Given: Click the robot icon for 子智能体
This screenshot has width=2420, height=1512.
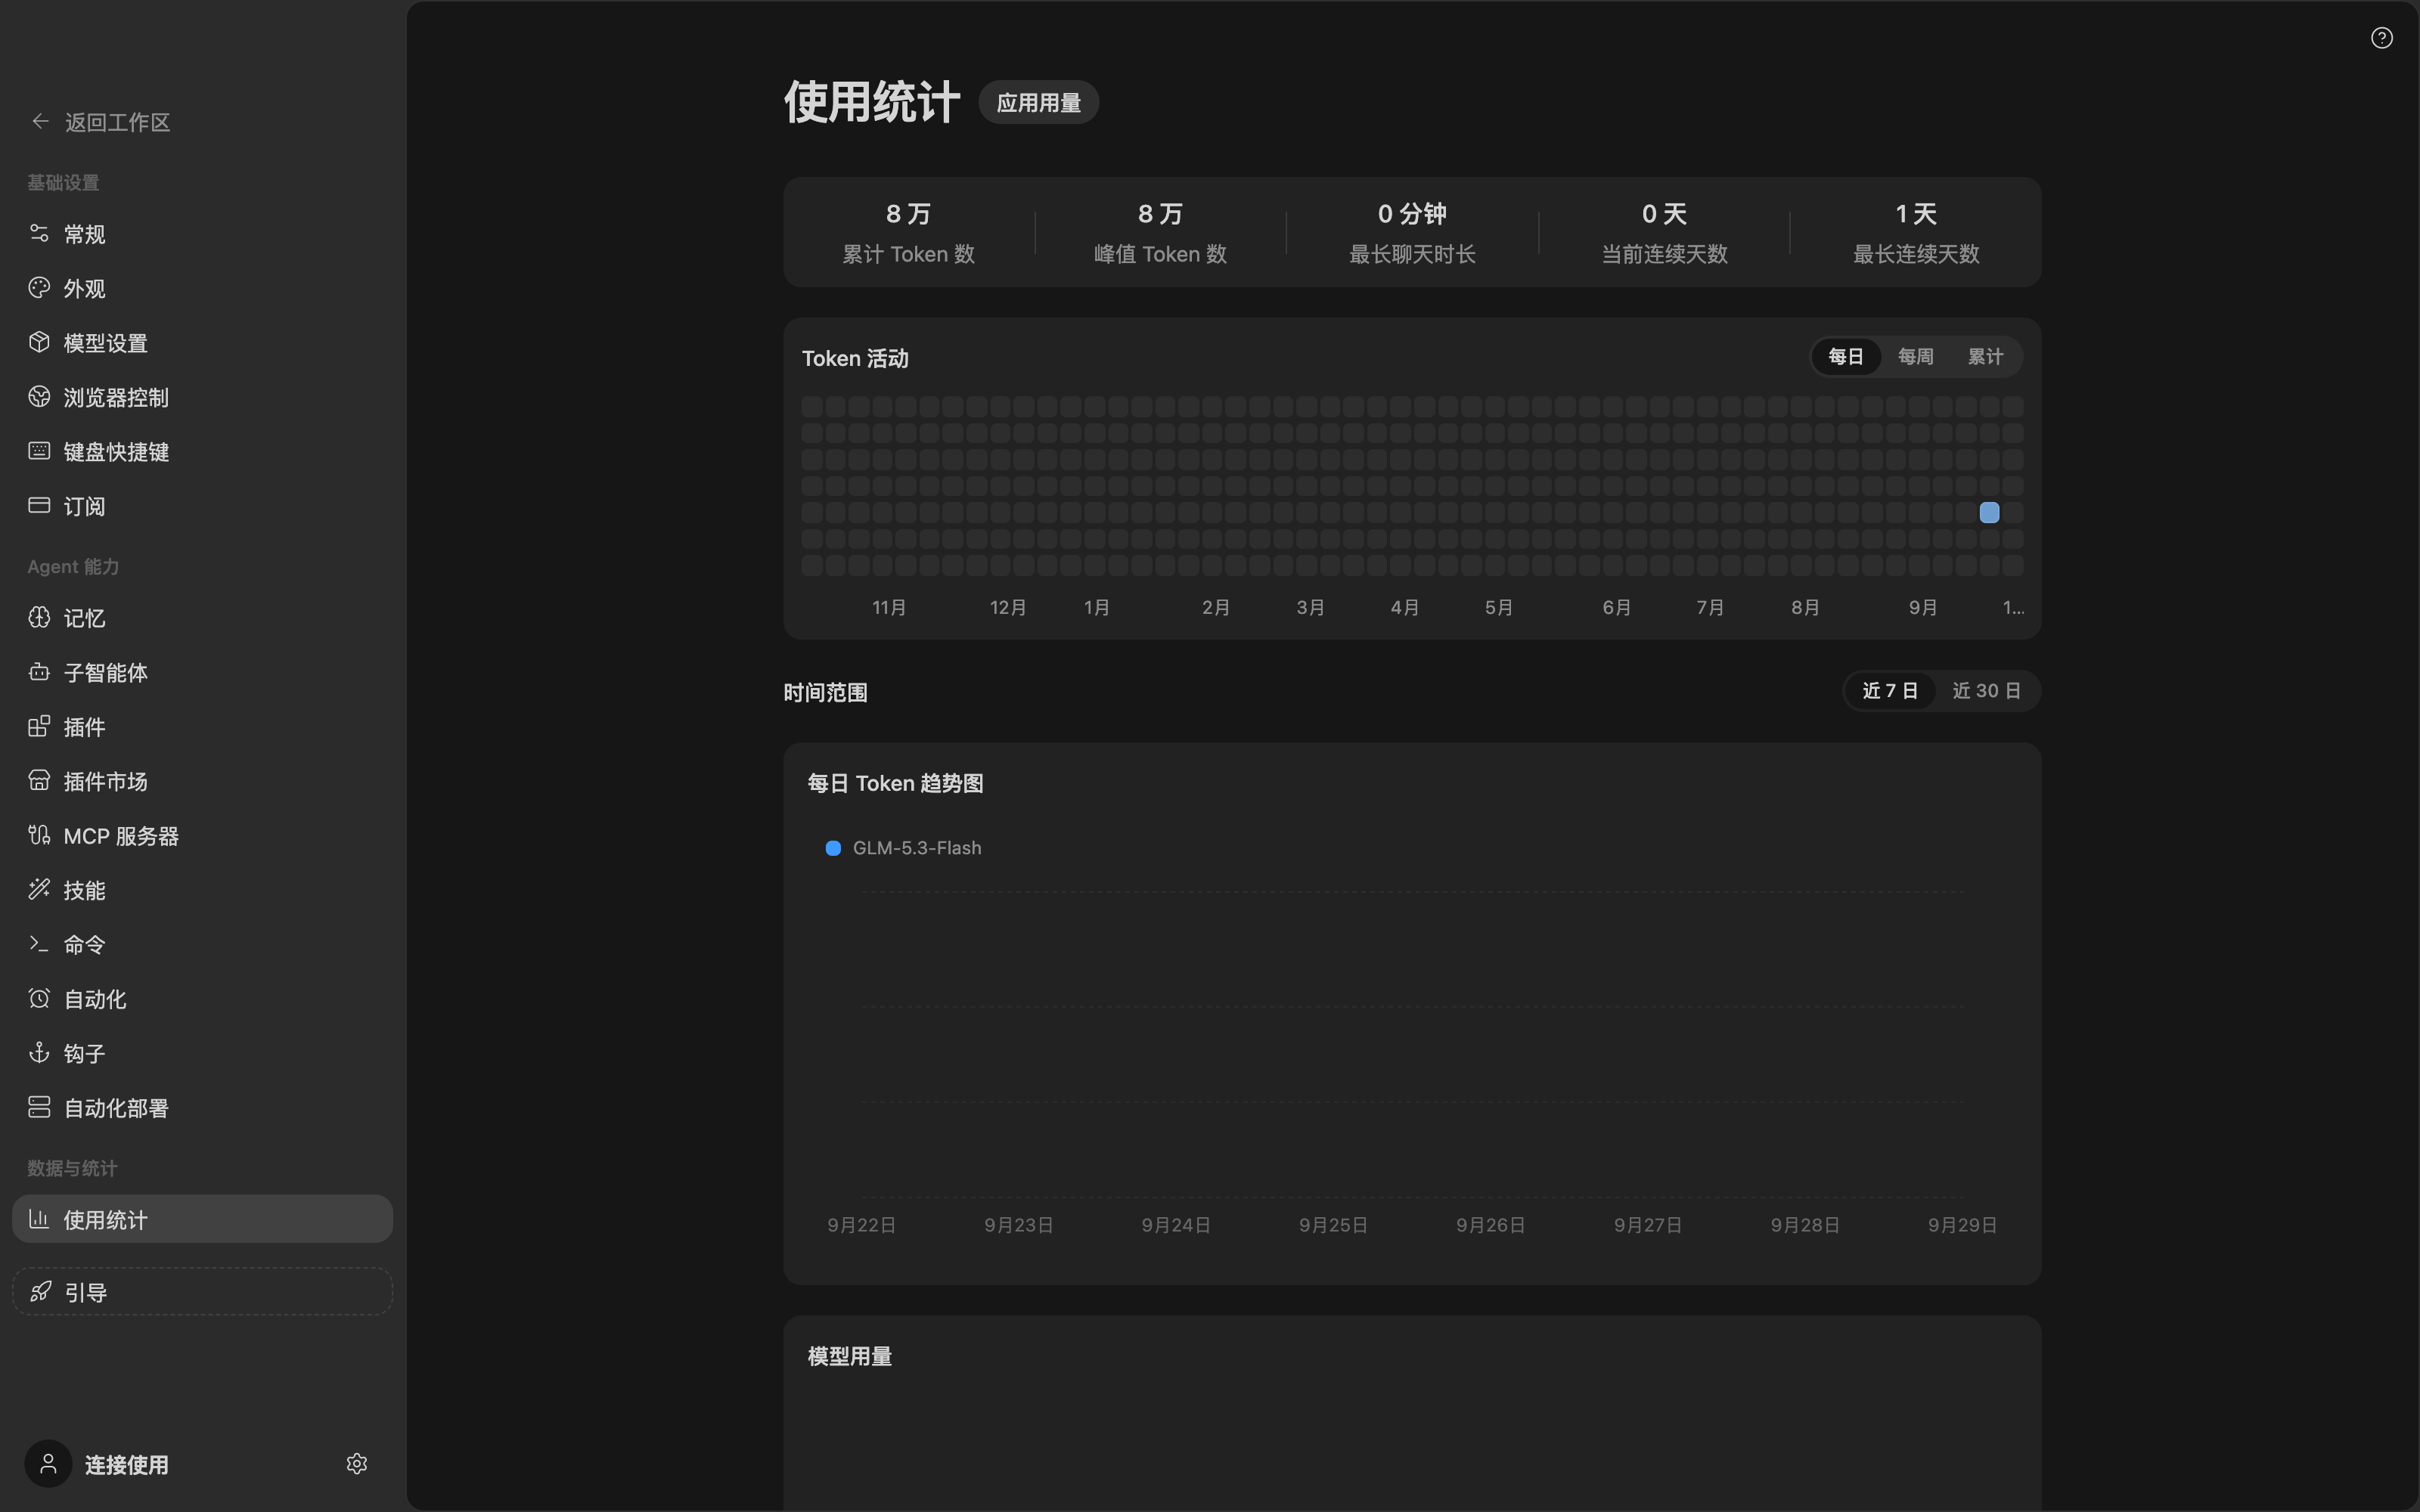Looking at the screenshot, I should (39, 672).
